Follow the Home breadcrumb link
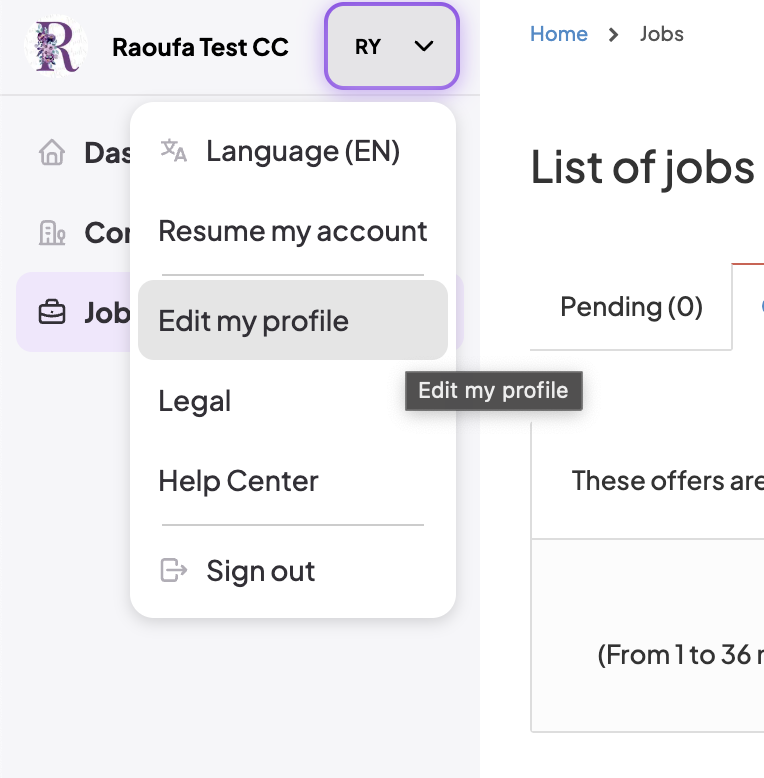 (x=558, y=34)
